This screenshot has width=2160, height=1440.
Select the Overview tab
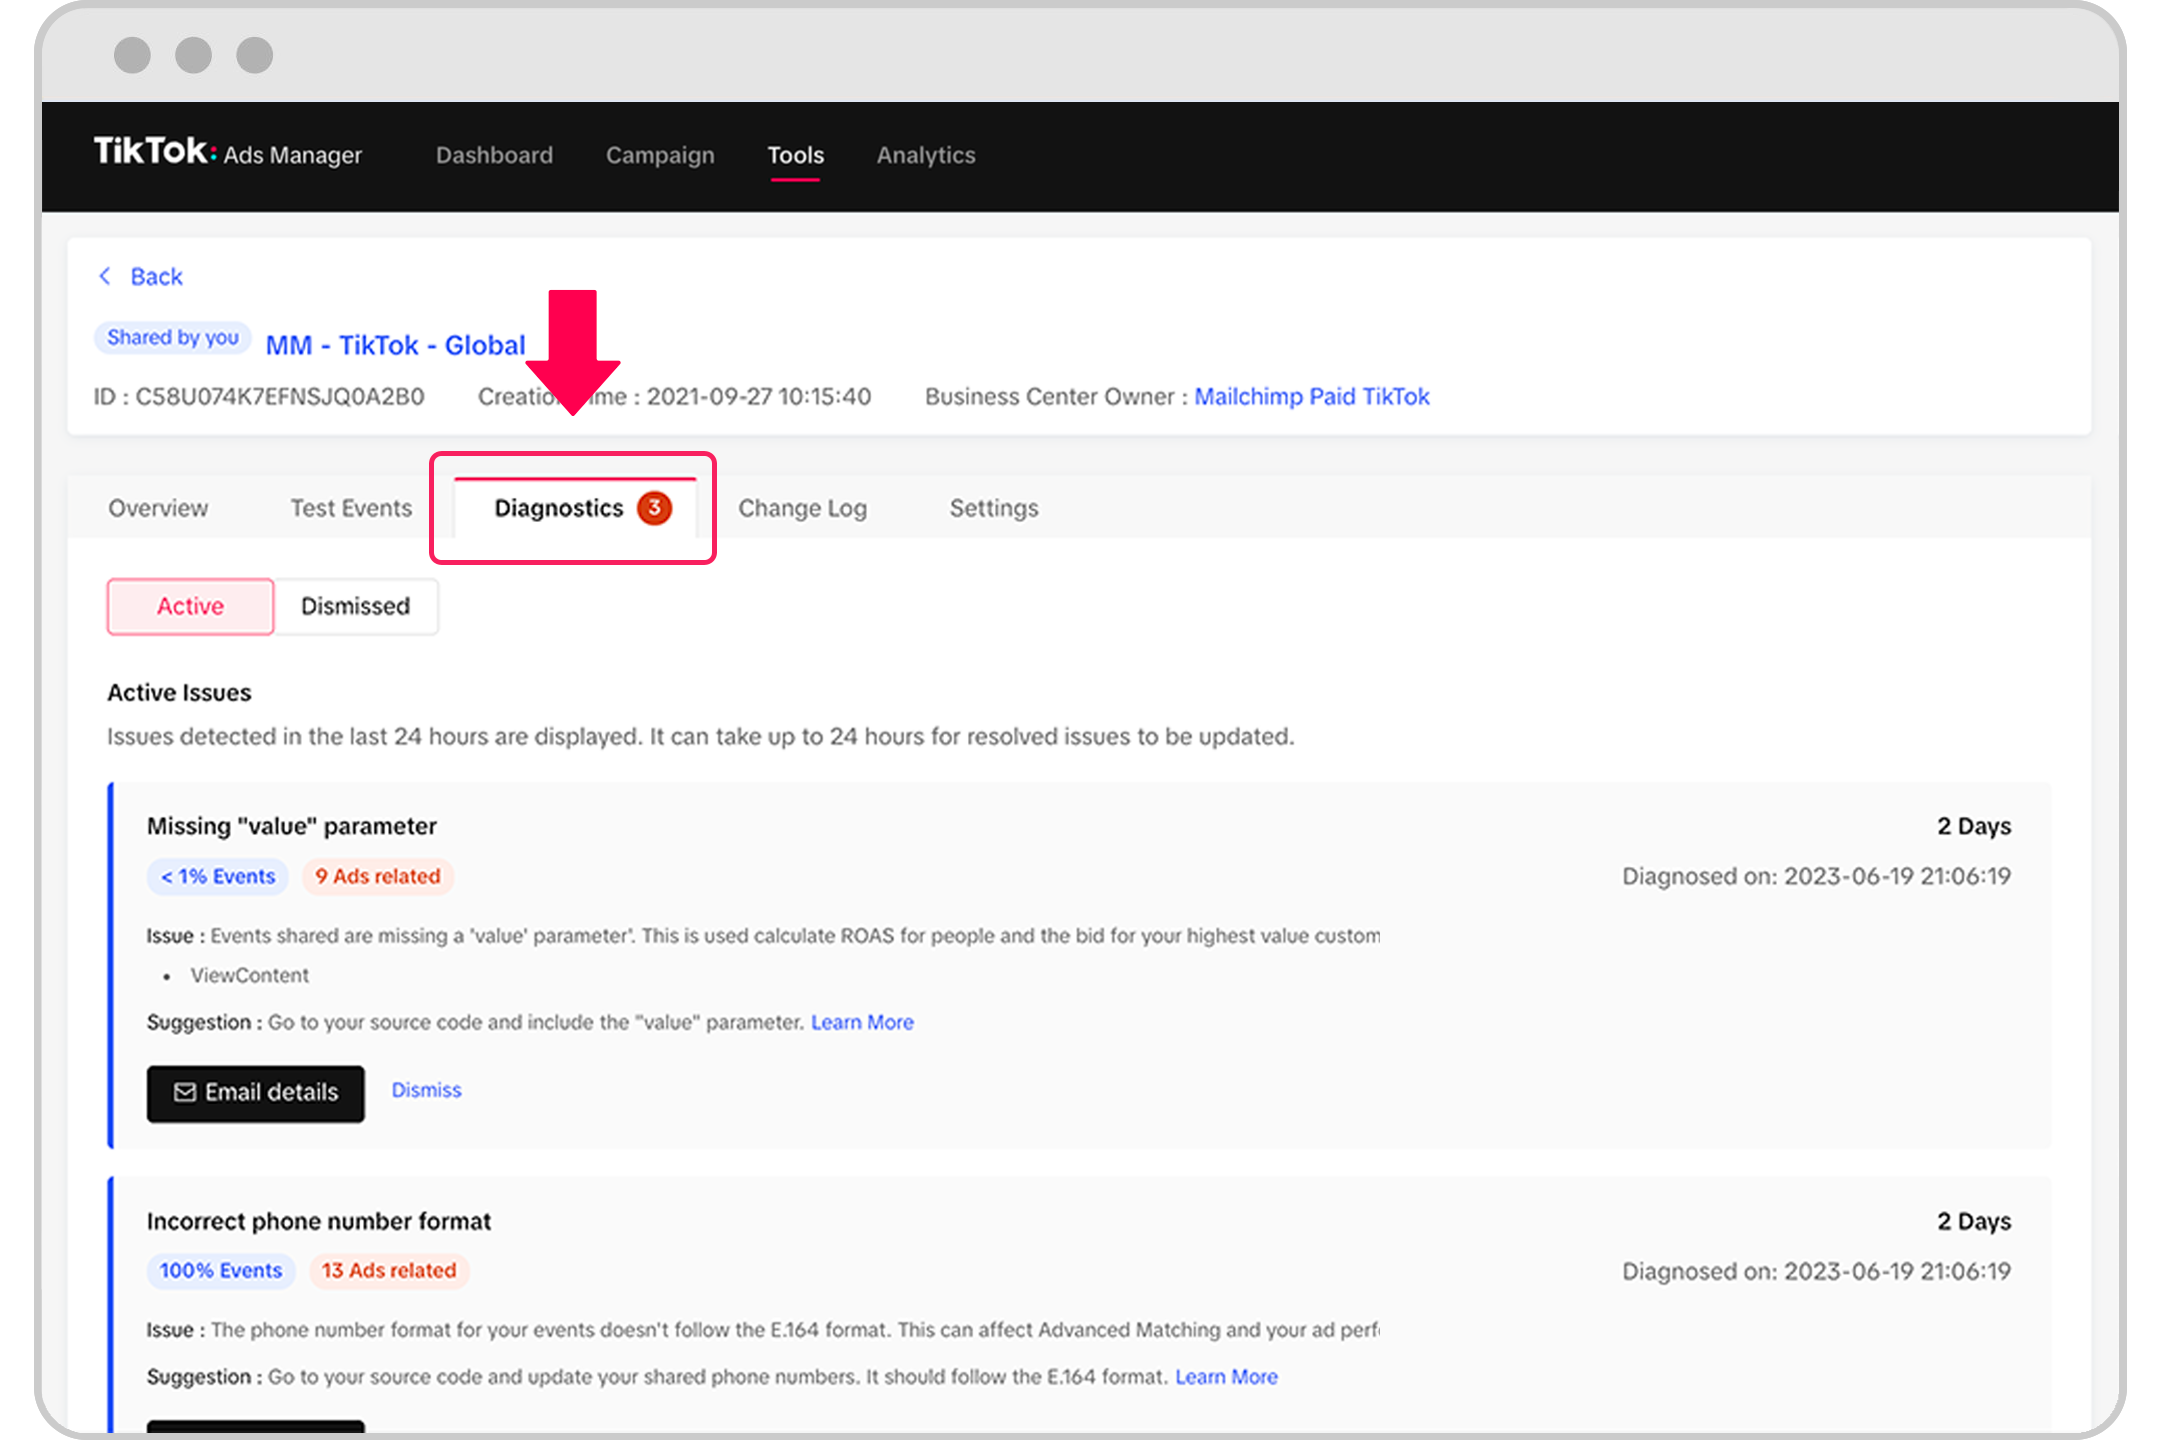pos(156,505)
